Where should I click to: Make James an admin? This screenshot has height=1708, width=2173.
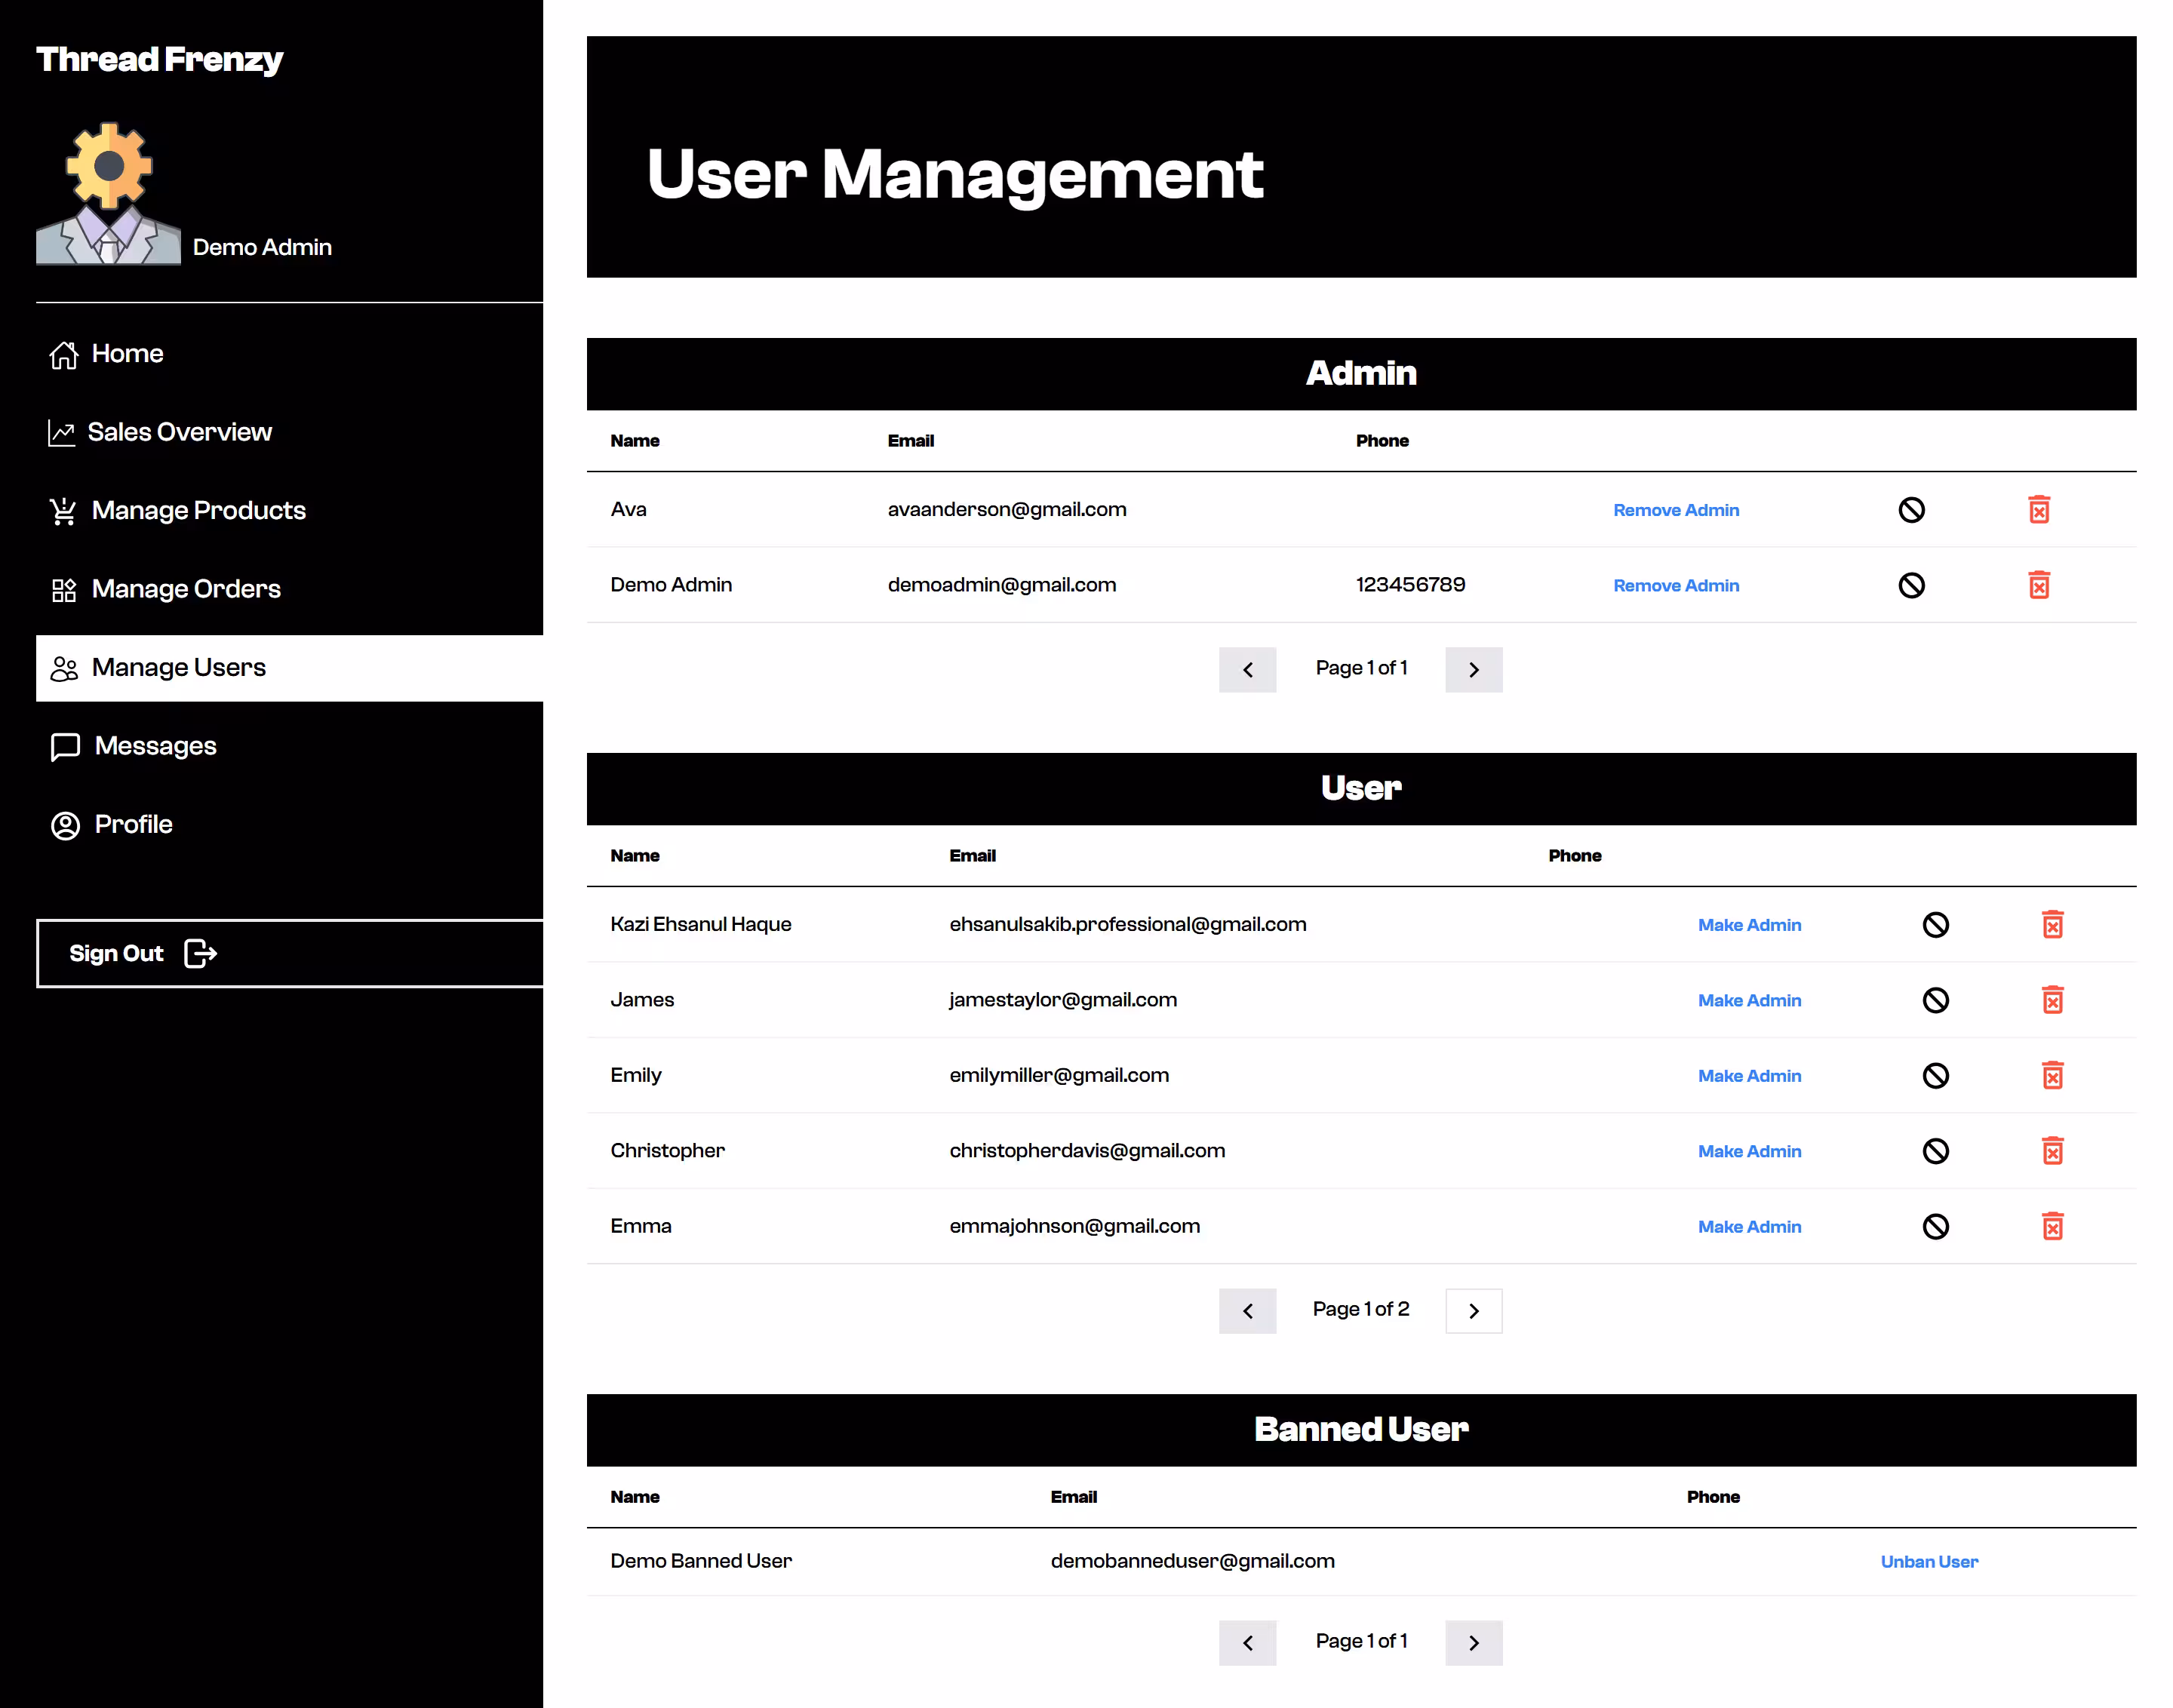(1749, 1000)
